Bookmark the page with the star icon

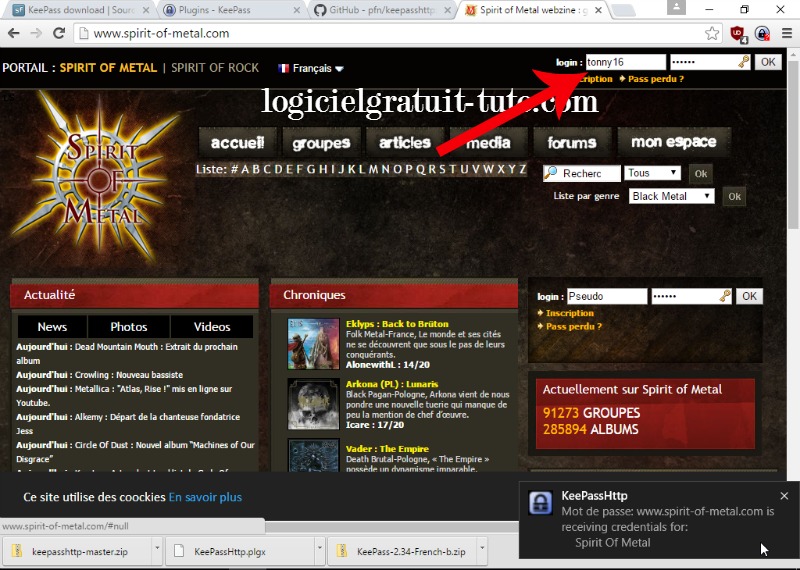click(x=712, y=34)
